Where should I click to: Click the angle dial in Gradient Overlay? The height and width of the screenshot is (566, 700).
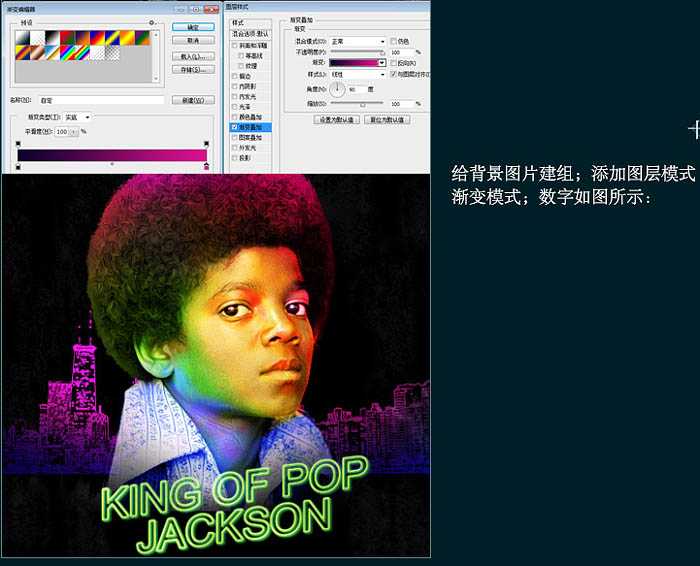337,89
